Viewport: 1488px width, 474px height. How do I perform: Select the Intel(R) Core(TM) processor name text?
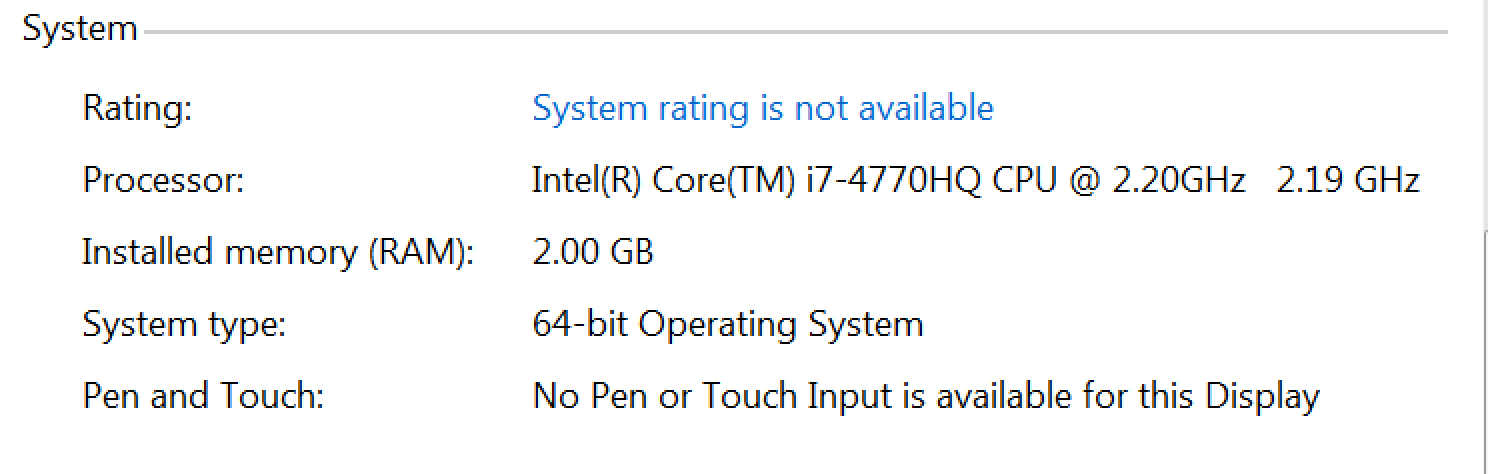664,181
